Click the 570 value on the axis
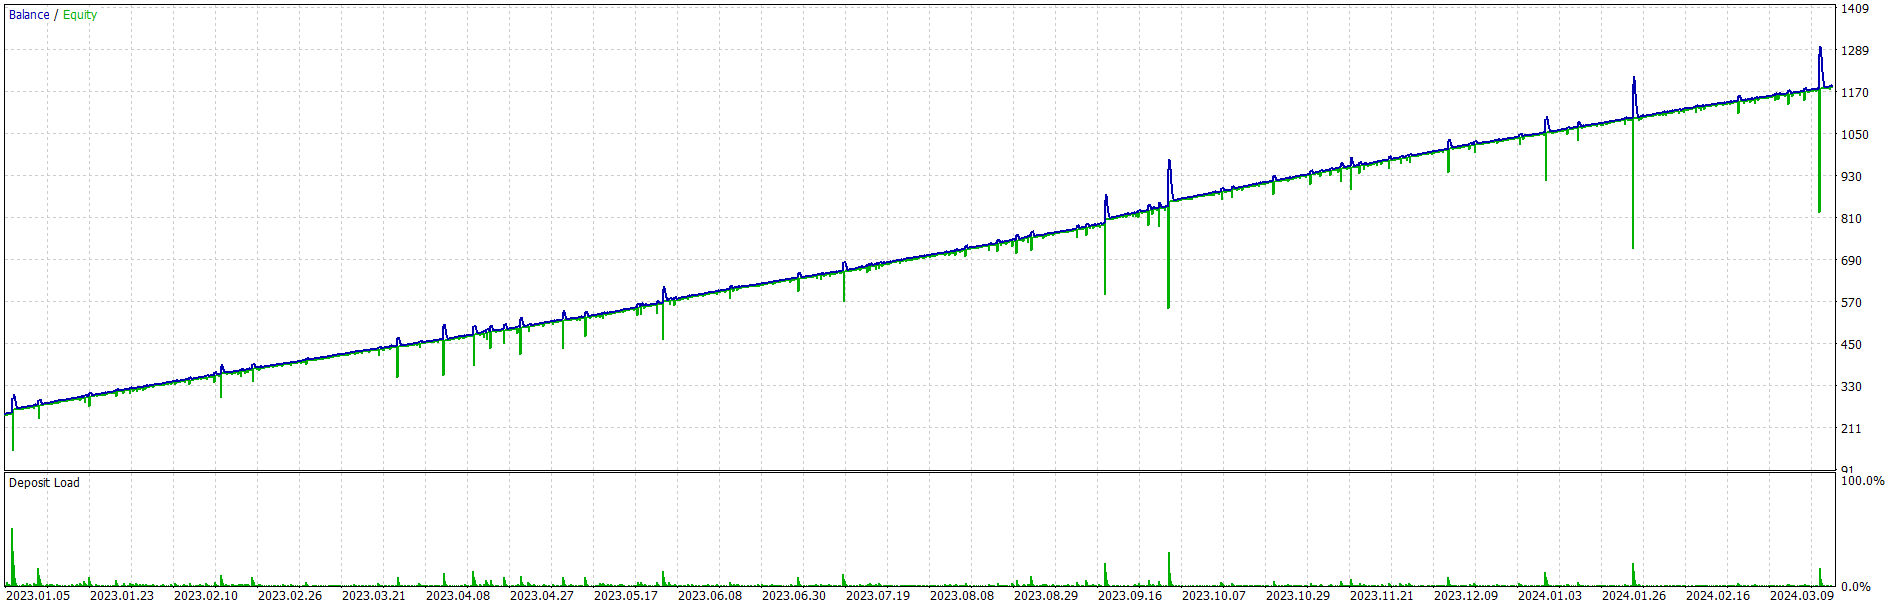The height and width of the screenshot is (607, 1892). pos(1852,303)
